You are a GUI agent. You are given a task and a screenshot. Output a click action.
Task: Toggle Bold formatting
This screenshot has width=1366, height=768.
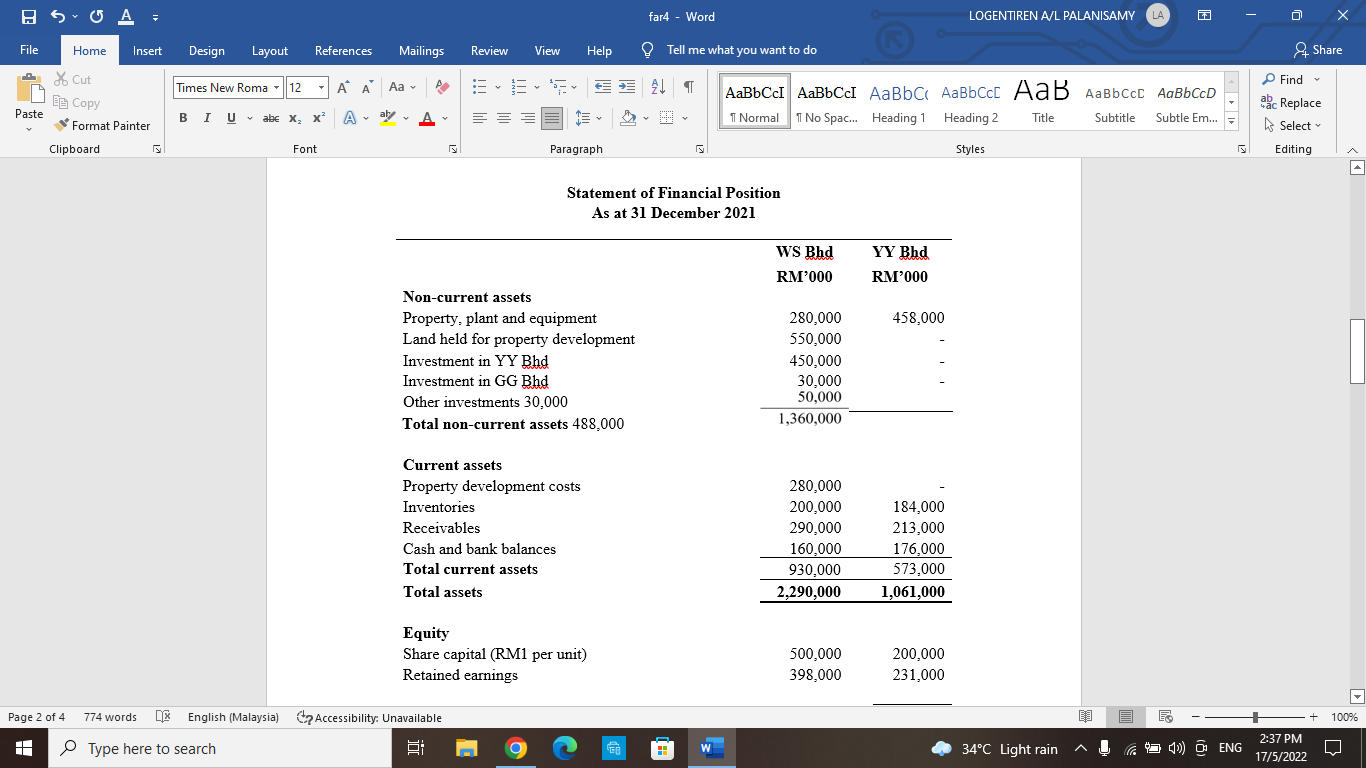tap(184, 118)
